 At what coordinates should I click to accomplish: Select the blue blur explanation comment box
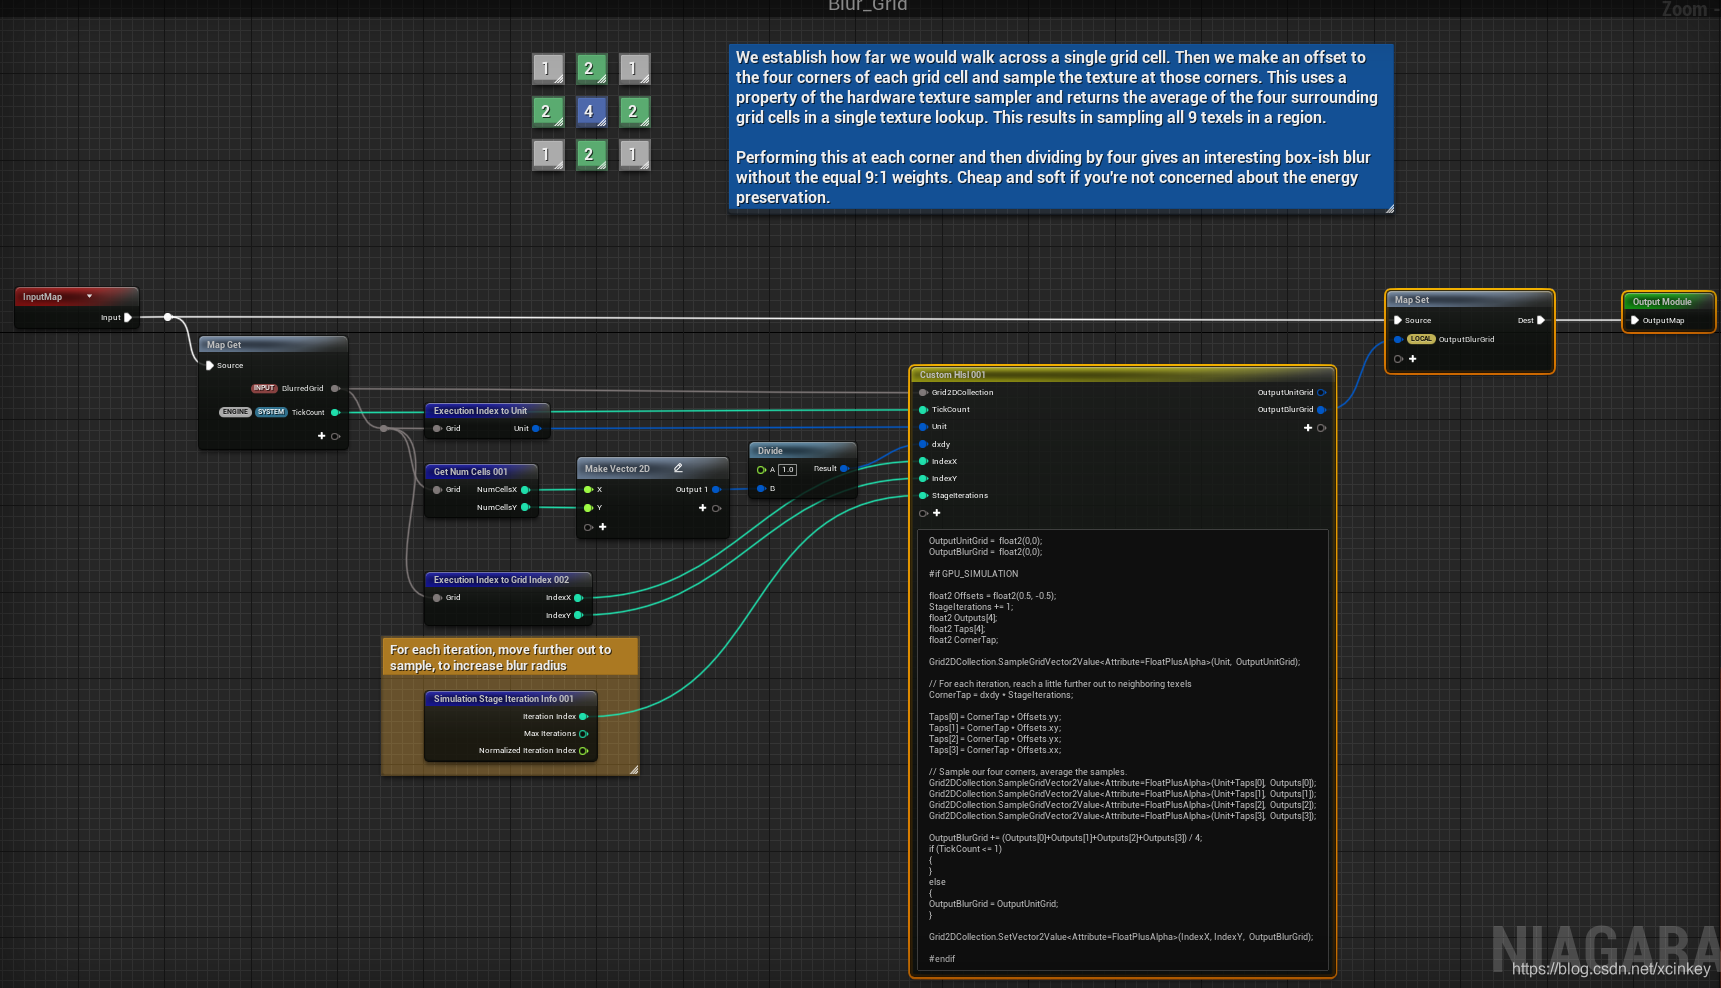click(x=1061, y=127)
